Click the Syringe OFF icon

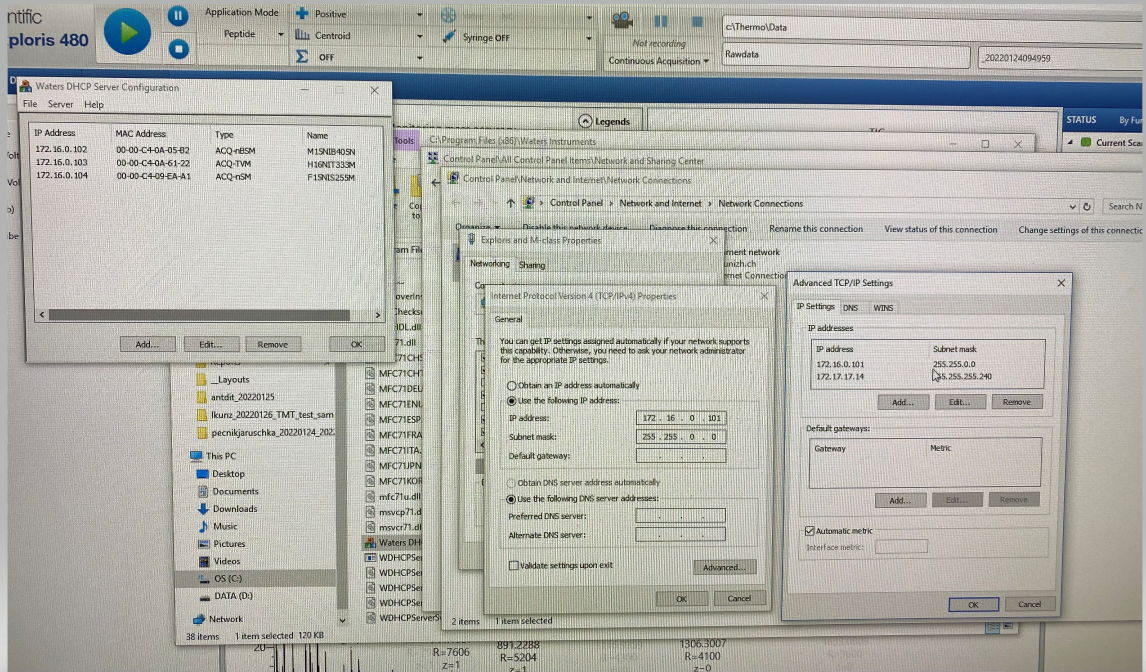pyautogui.click(x=449, y=37)
